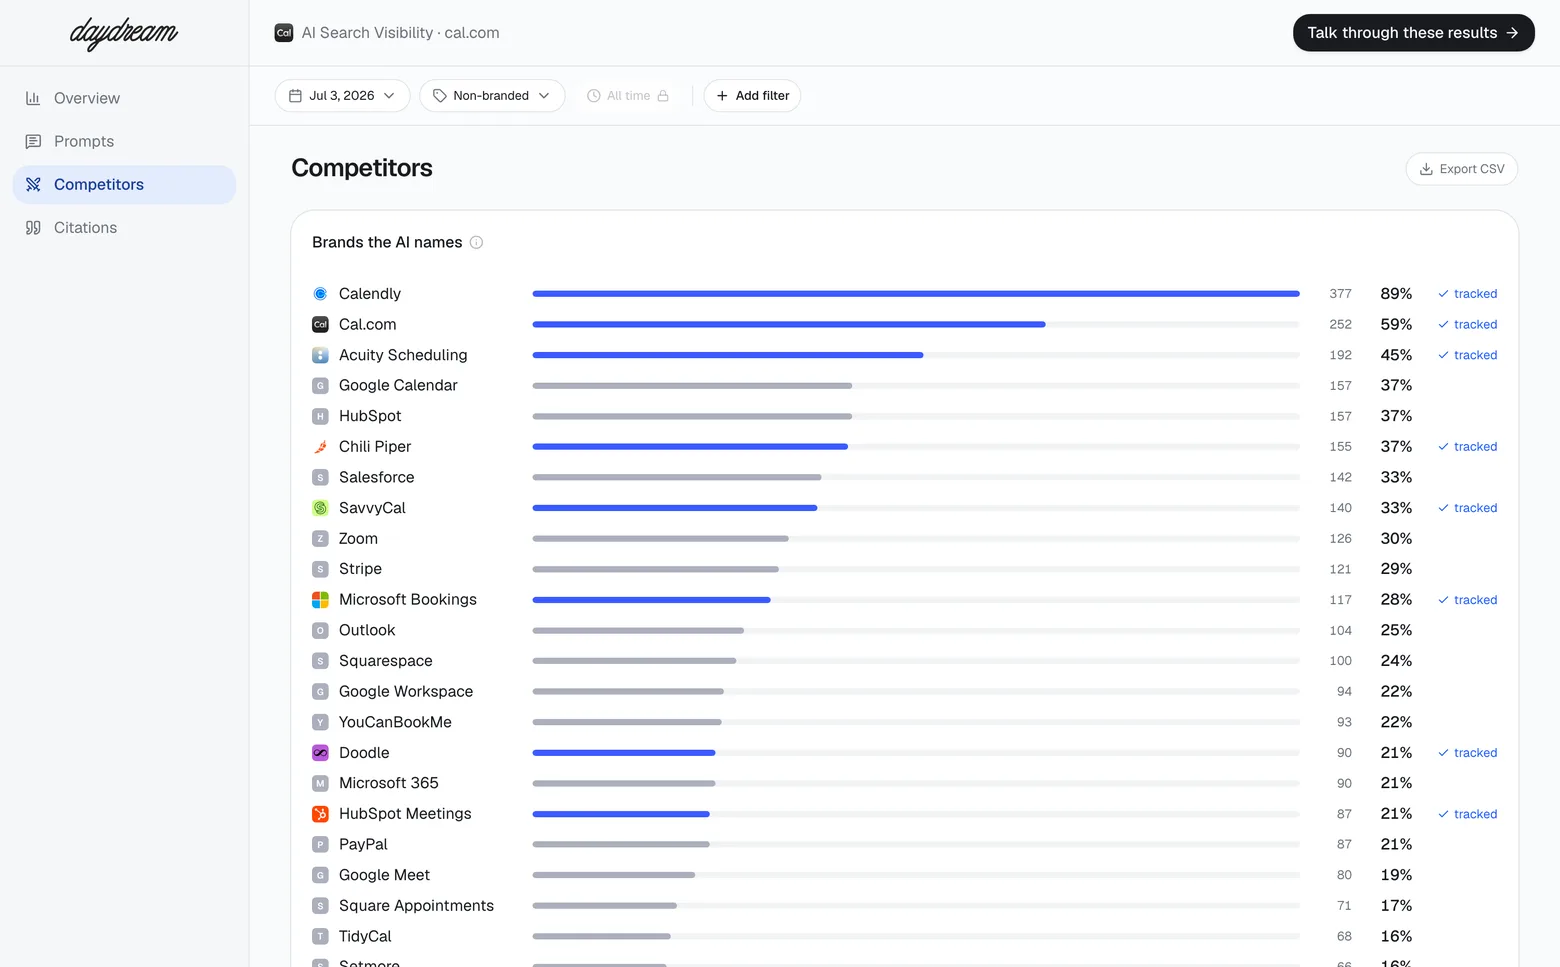Click Talk through these results button
This screenshot has height=967, width=1560.
click(x=1413, y=33)
